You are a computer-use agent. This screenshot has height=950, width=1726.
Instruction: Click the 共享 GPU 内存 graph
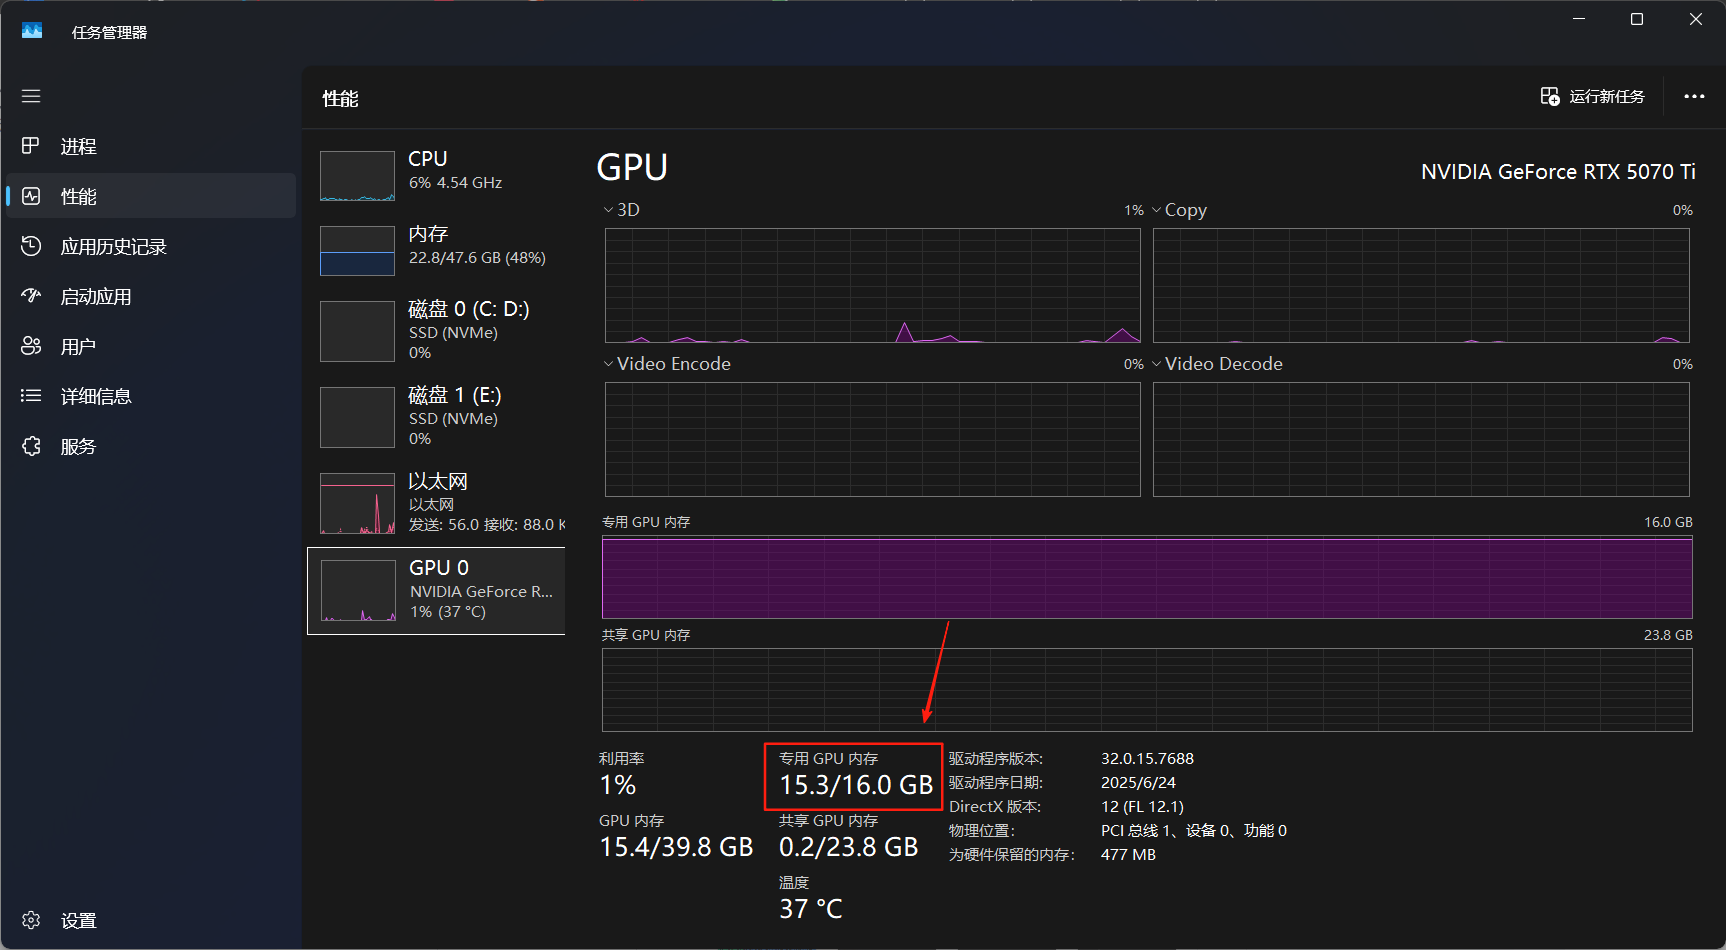pos(1145,690)
